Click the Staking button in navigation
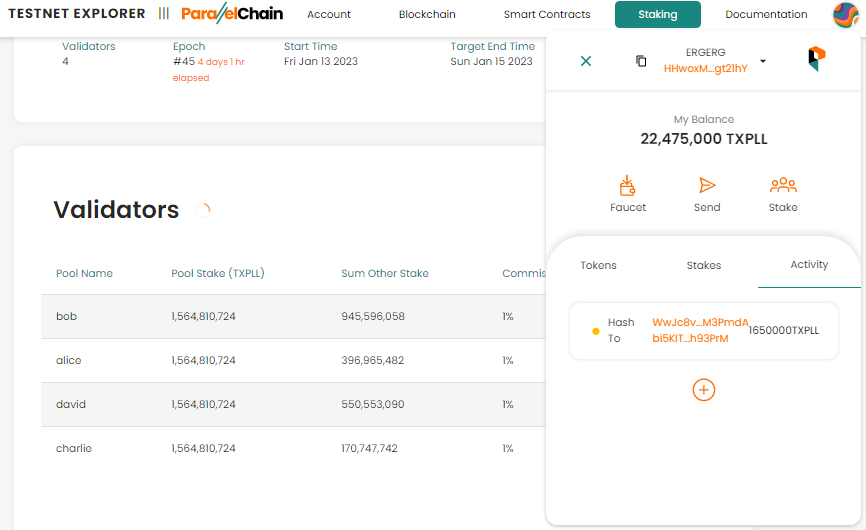The width and height of the screenshot is (866, 530). tap(658, 14)
